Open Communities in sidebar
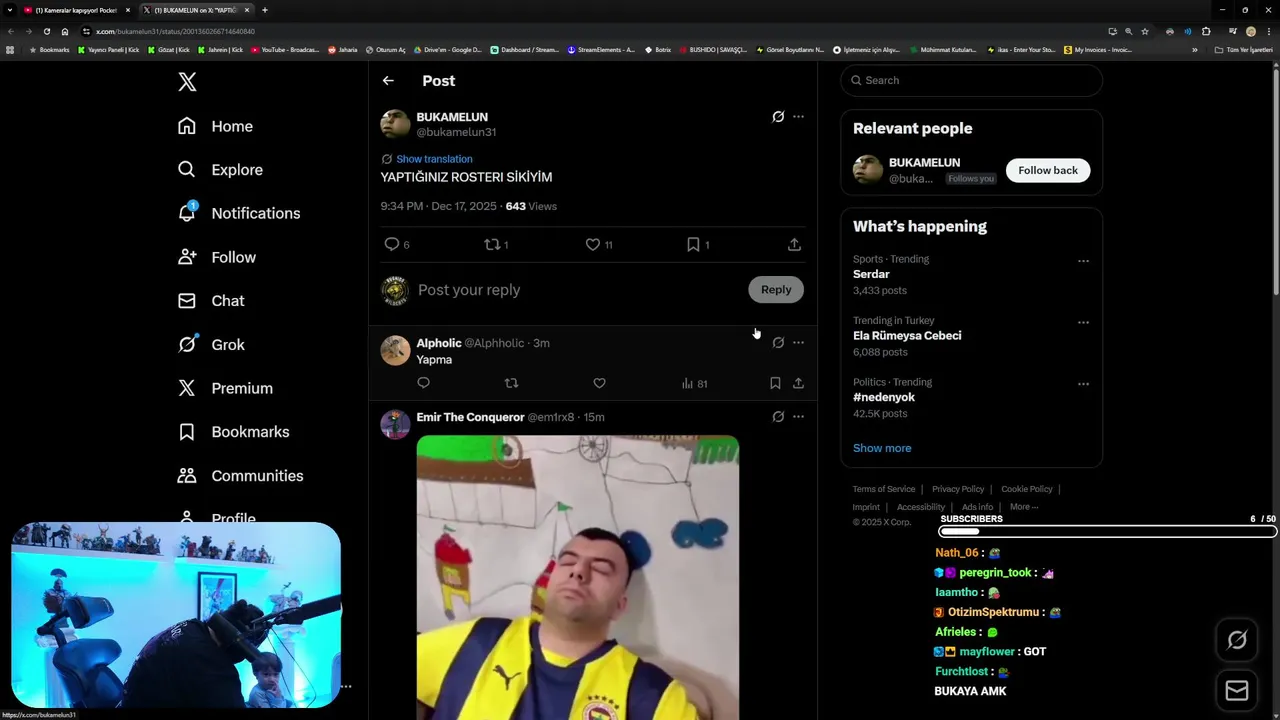1280x720 pixels. click(x=240, y=476)
